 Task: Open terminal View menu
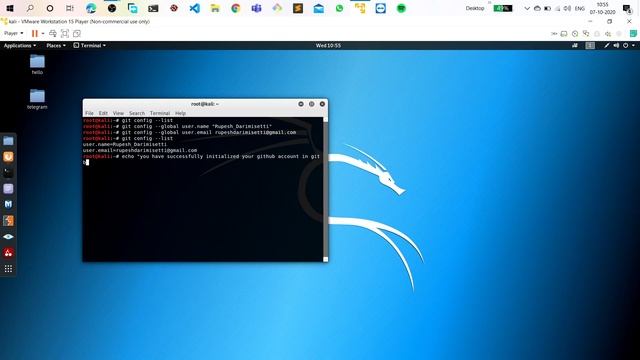118,113
